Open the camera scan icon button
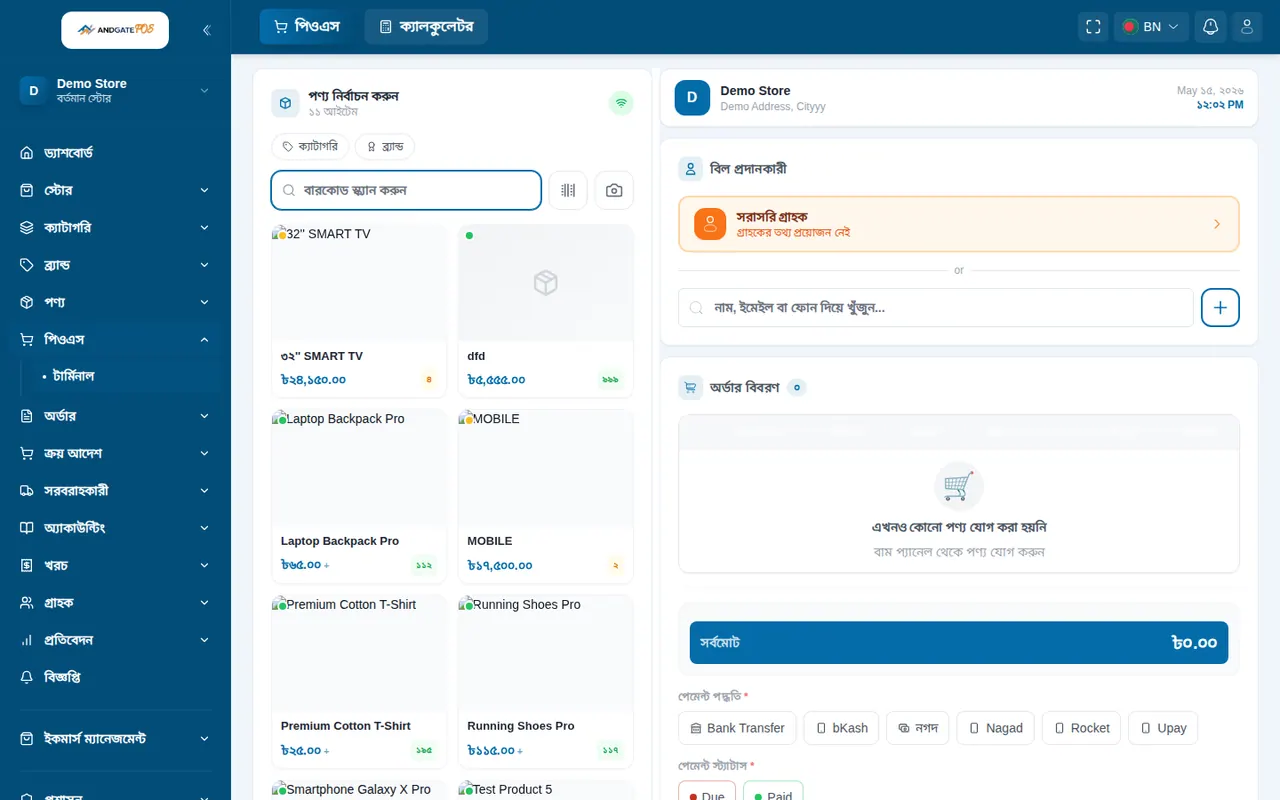 614,190
